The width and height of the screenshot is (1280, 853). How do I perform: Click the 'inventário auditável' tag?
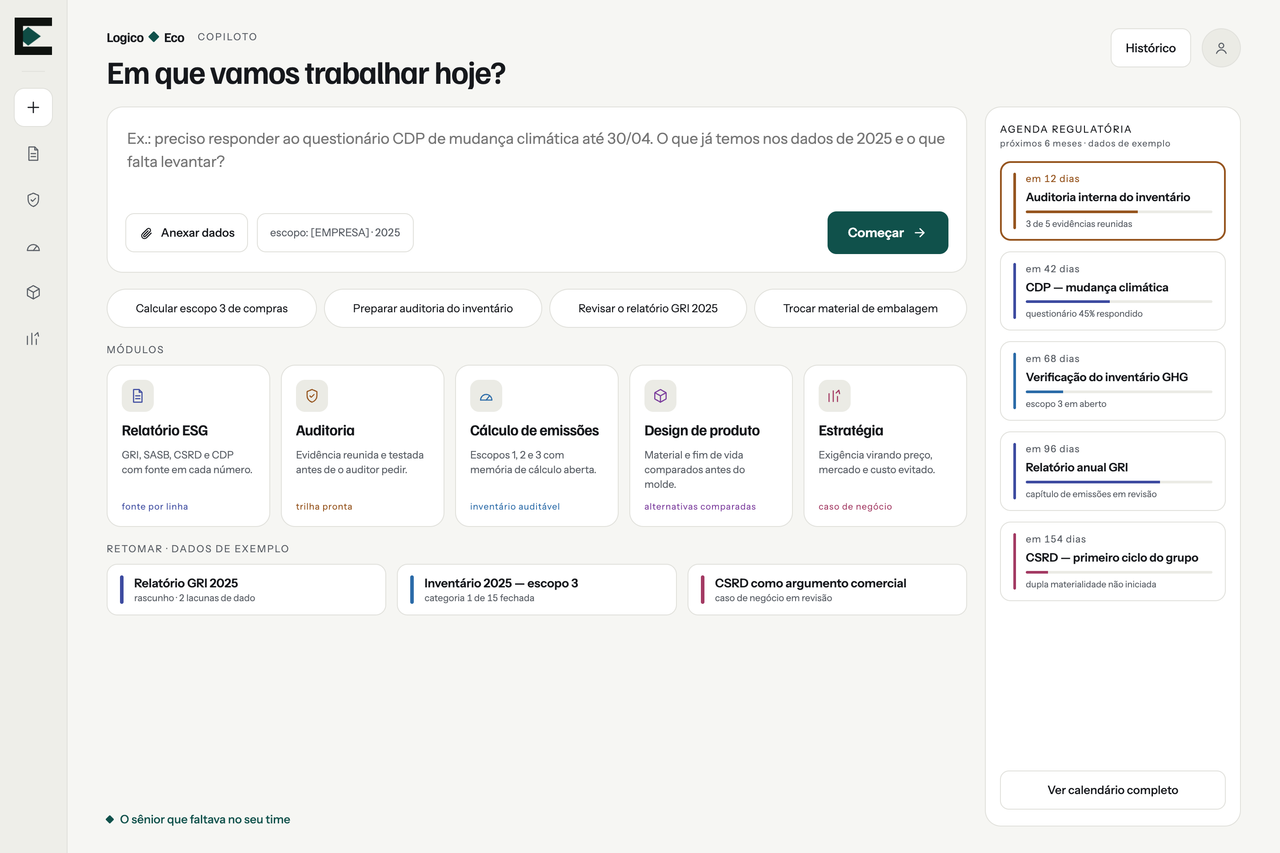point(515,507)
